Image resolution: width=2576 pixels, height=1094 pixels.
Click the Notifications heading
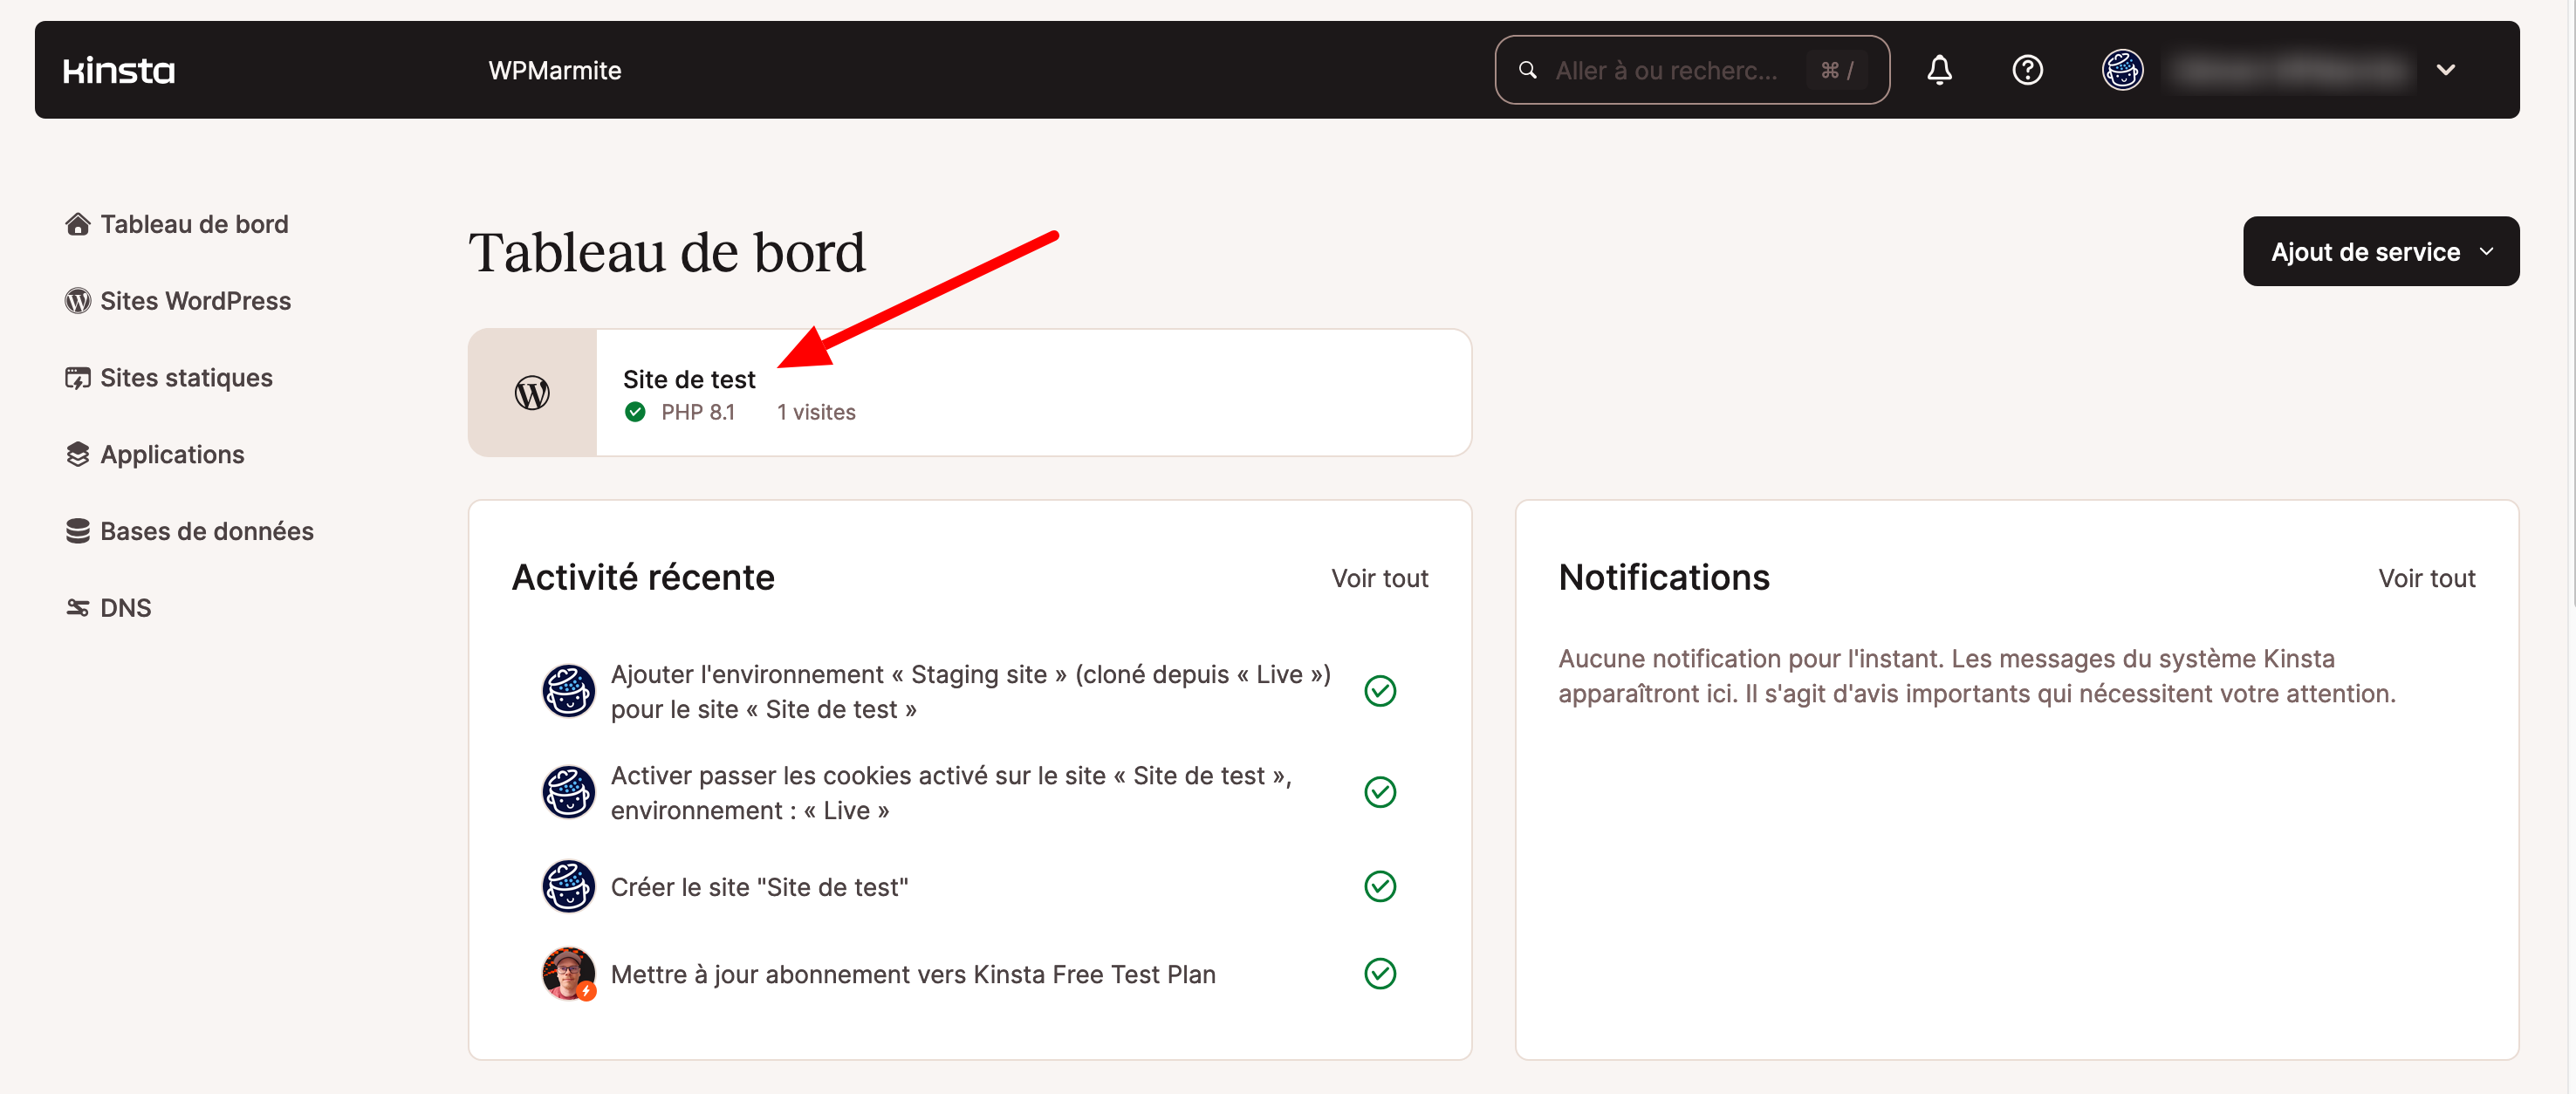coord(1664,577)
